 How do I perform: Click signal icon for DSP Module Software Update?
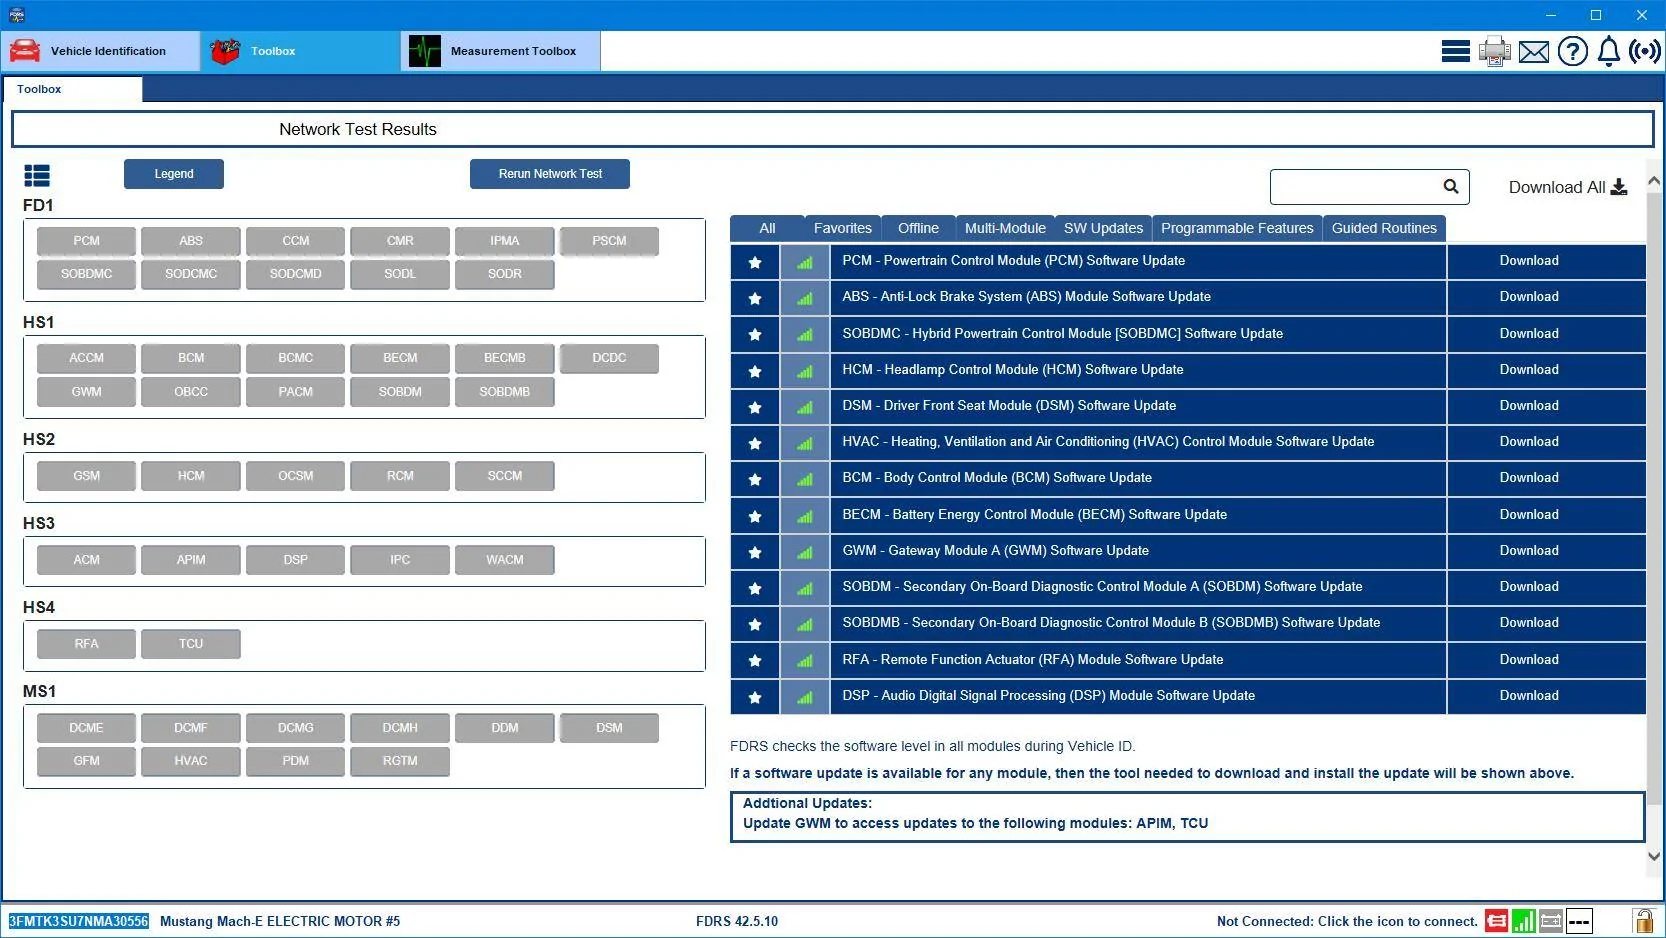tap(805, 697)
